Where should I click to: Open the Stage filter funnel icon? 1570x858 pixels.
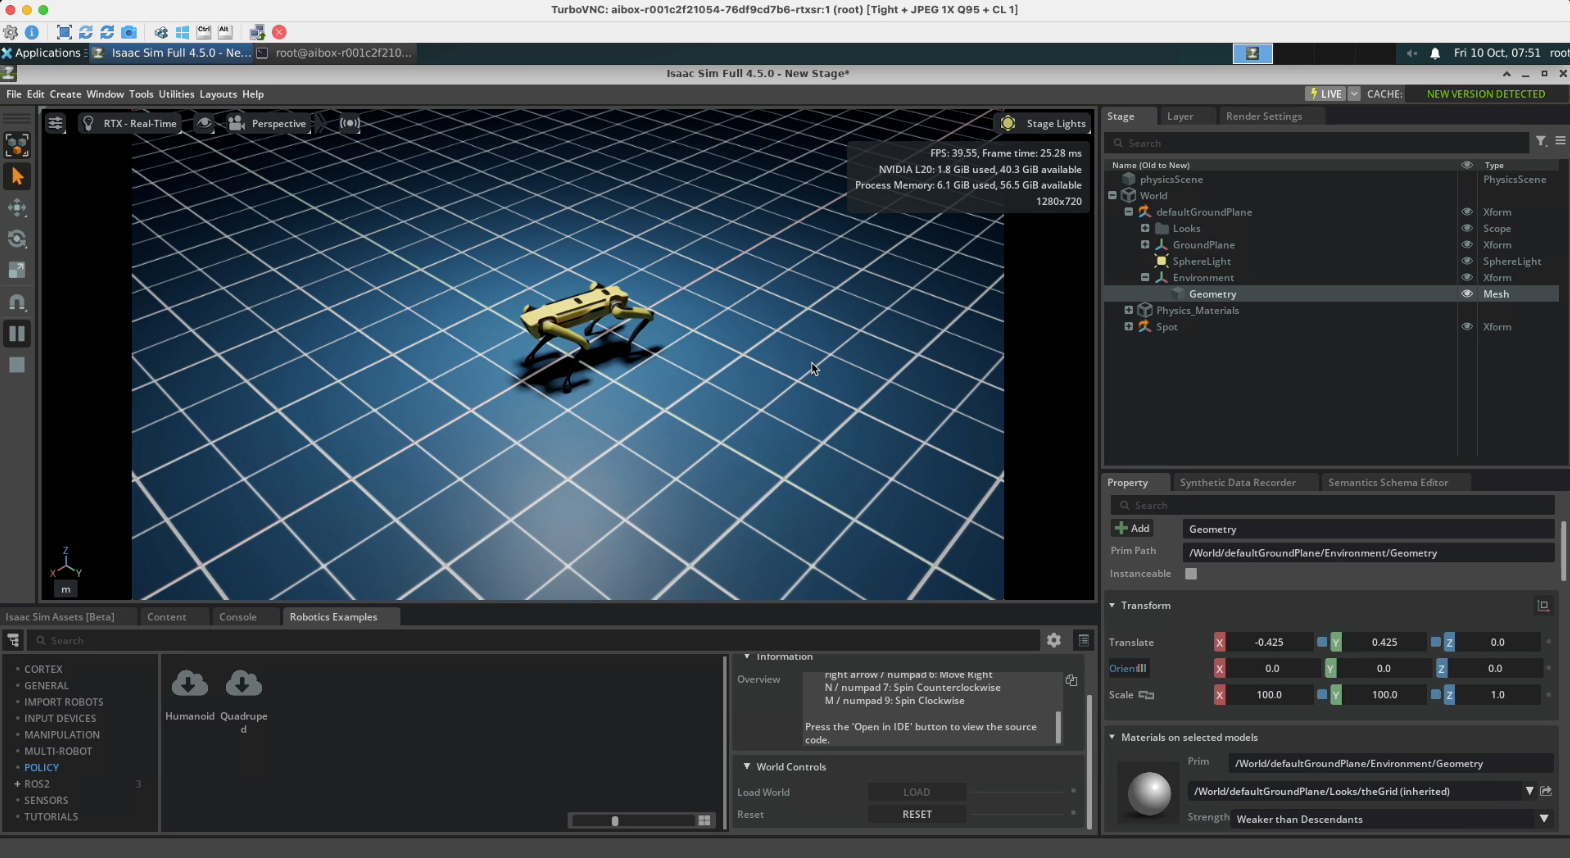pos(1541,142)
